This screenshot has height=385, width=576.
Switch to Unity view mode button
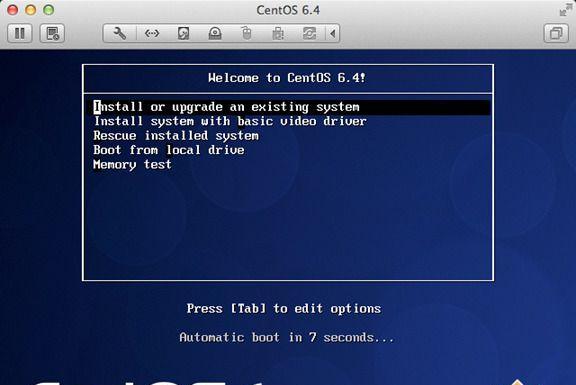(556, 33)
